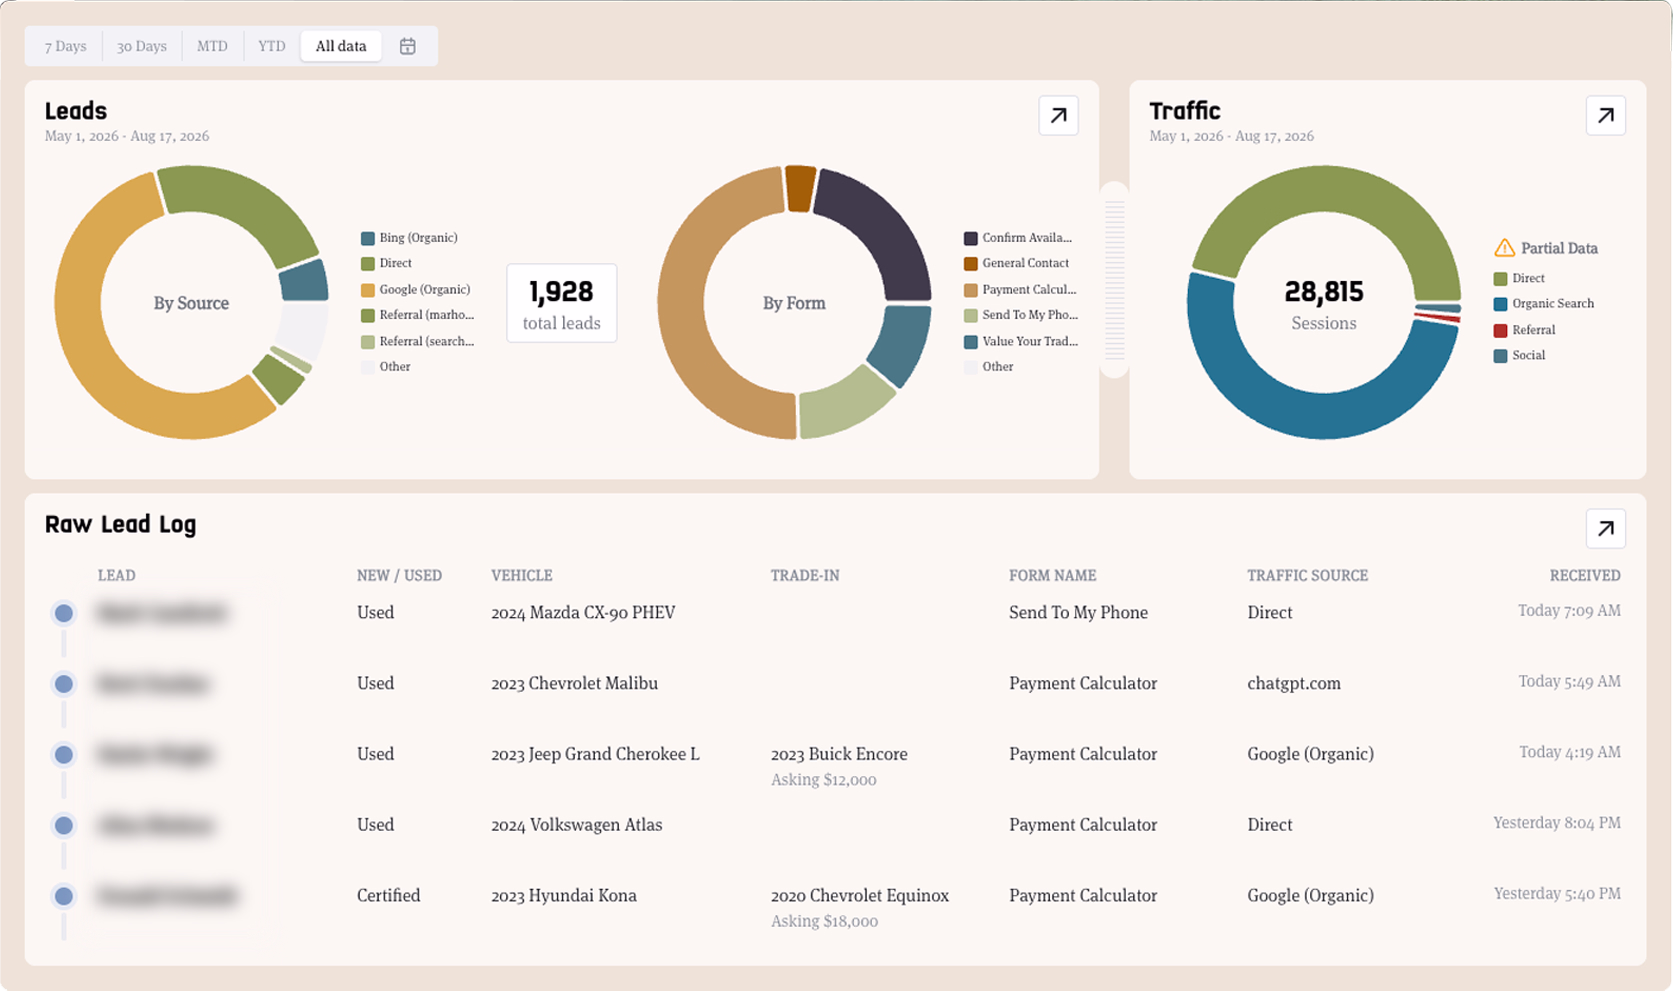The height and width of the screenshot is (991, 1673).
Task: Click the Partial Data warning icon
Action: pos(1504,248)
